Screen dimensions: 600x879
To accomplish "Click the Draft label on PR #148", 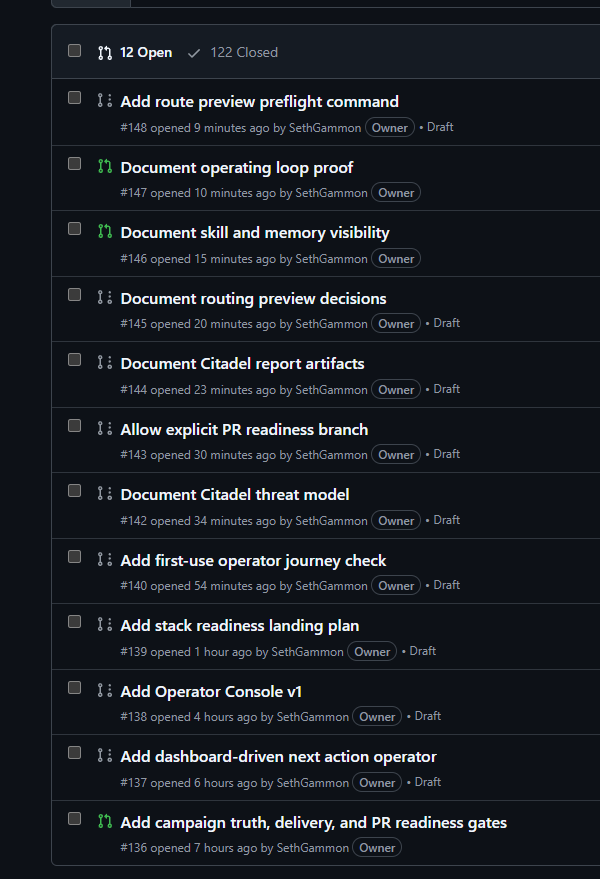I will coord(440,127).
